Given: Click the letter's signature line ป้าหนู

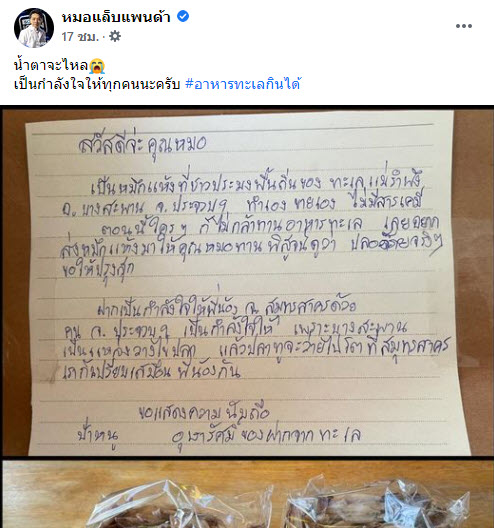Looking at the screenshot, I should tap(98, 436).
